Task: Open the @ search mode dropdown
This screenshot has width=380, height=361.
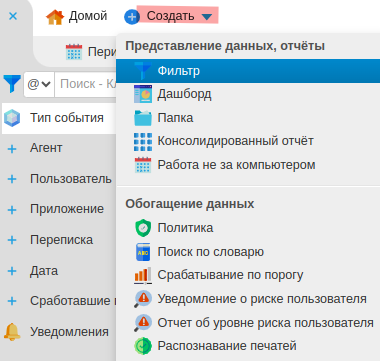Action: click(39, 84)
